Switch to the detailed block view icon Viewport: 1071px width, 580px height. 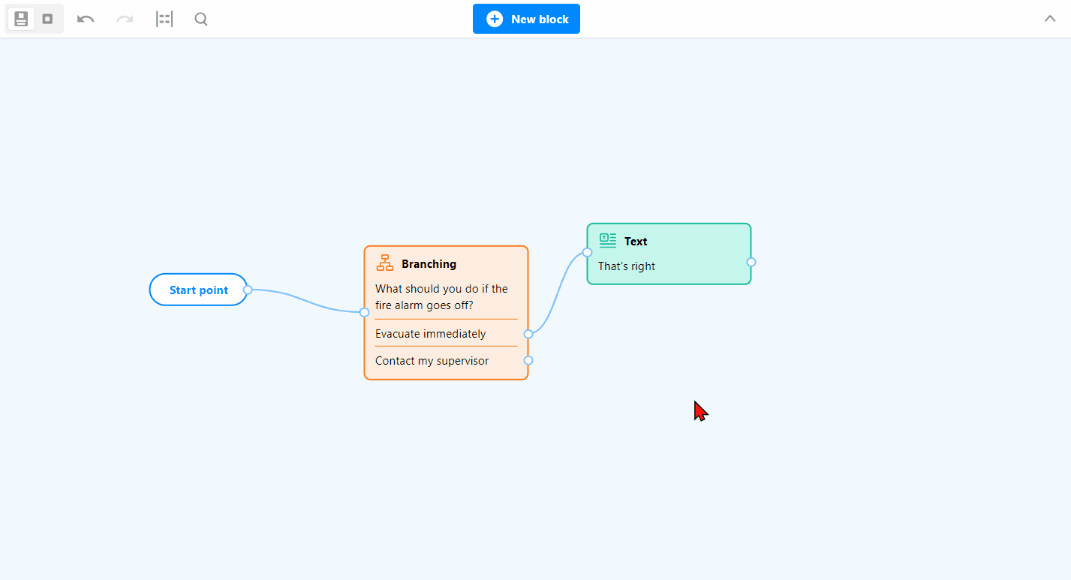[21, 19]
